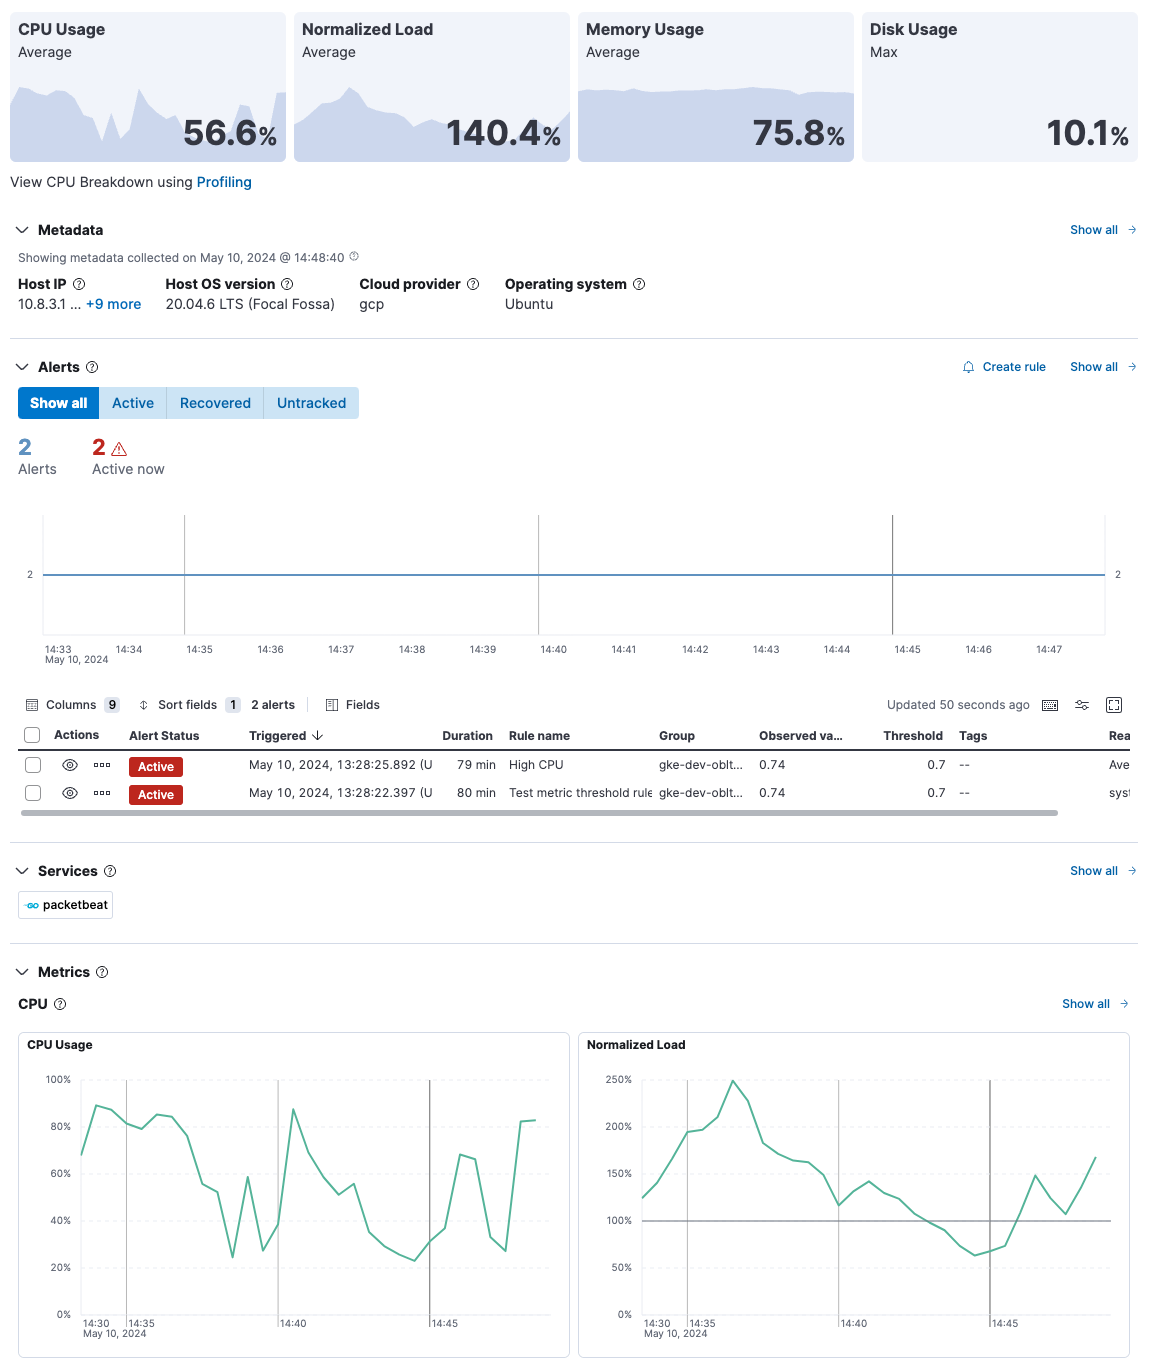This screenshot has height=1372, width=1158.
Task: Collapse the Metrics section
Action: 22,971
